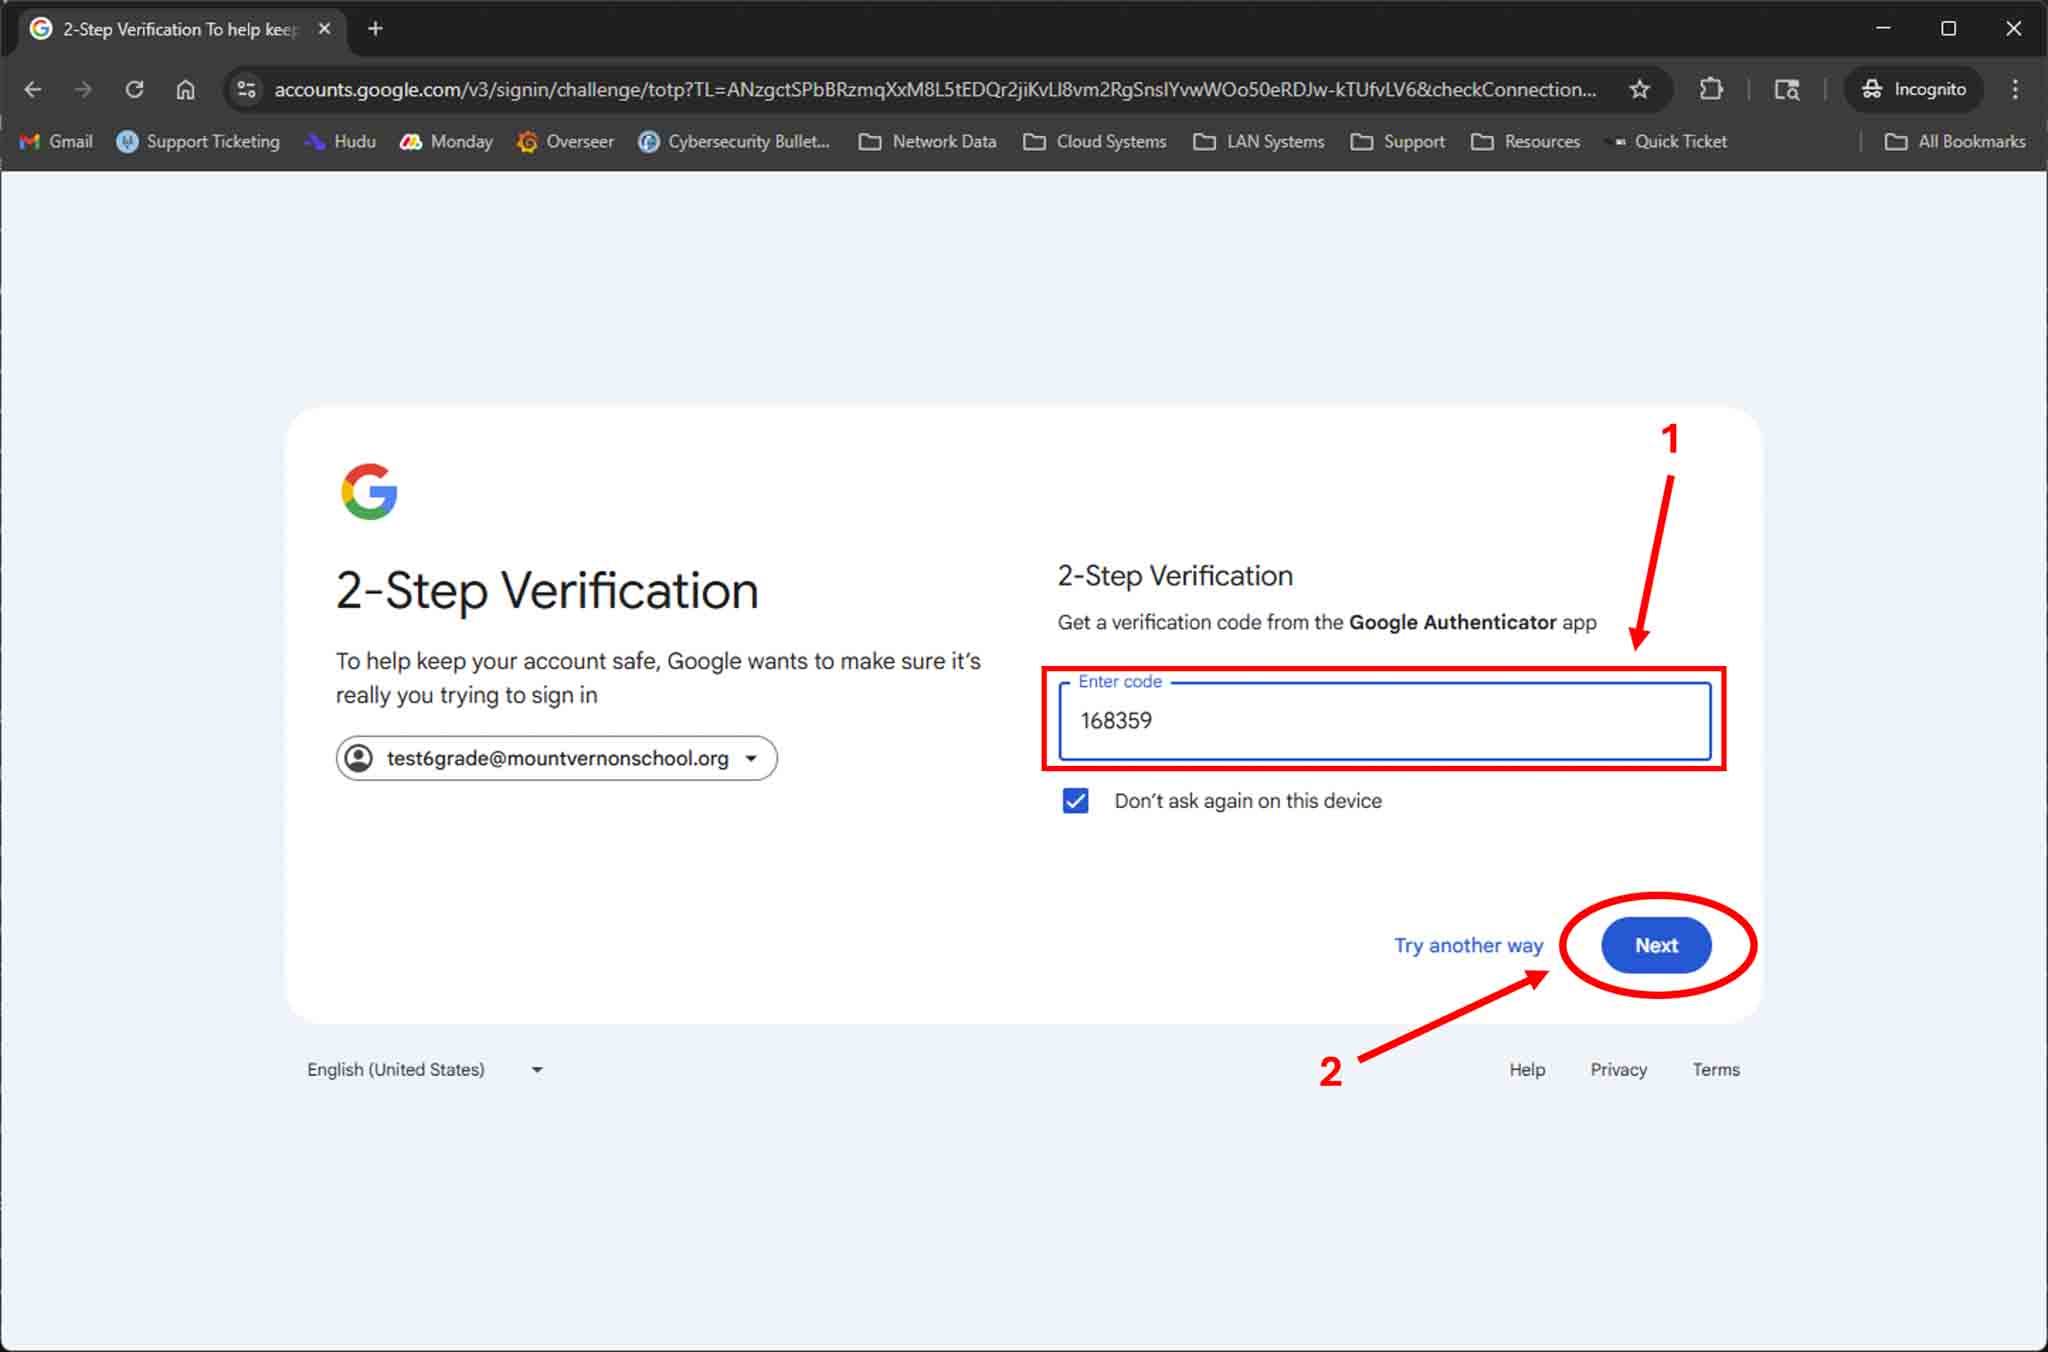This screenshot has height=1352, width=2048.
Task: Open a new tab with plus button
Action: tap(375, 29)
